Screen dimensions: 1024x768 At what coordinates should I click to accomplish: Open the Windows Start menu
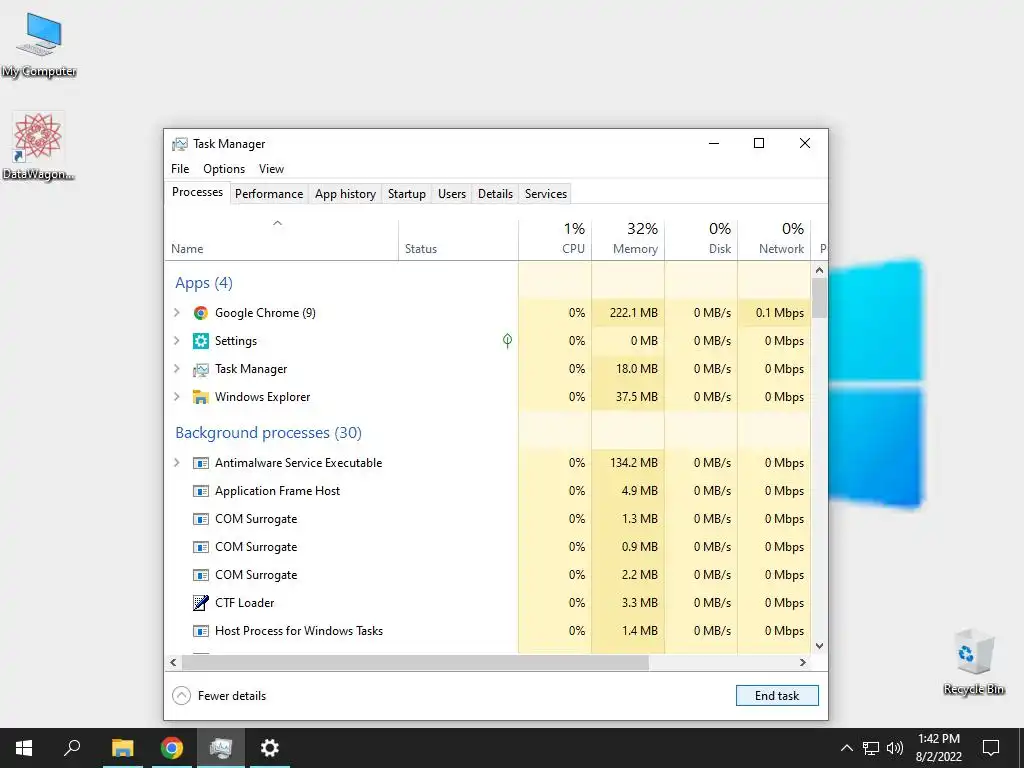[24, 748]
